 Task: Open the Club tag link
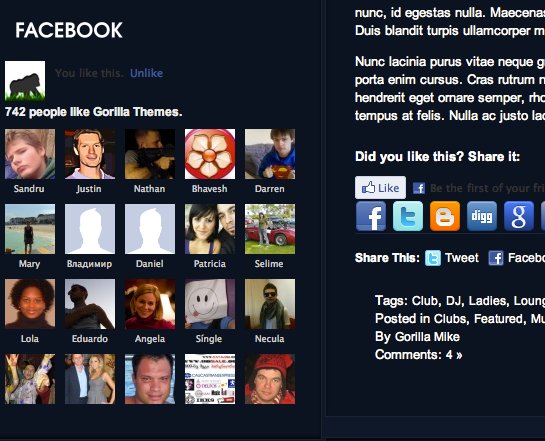point(424,301)
